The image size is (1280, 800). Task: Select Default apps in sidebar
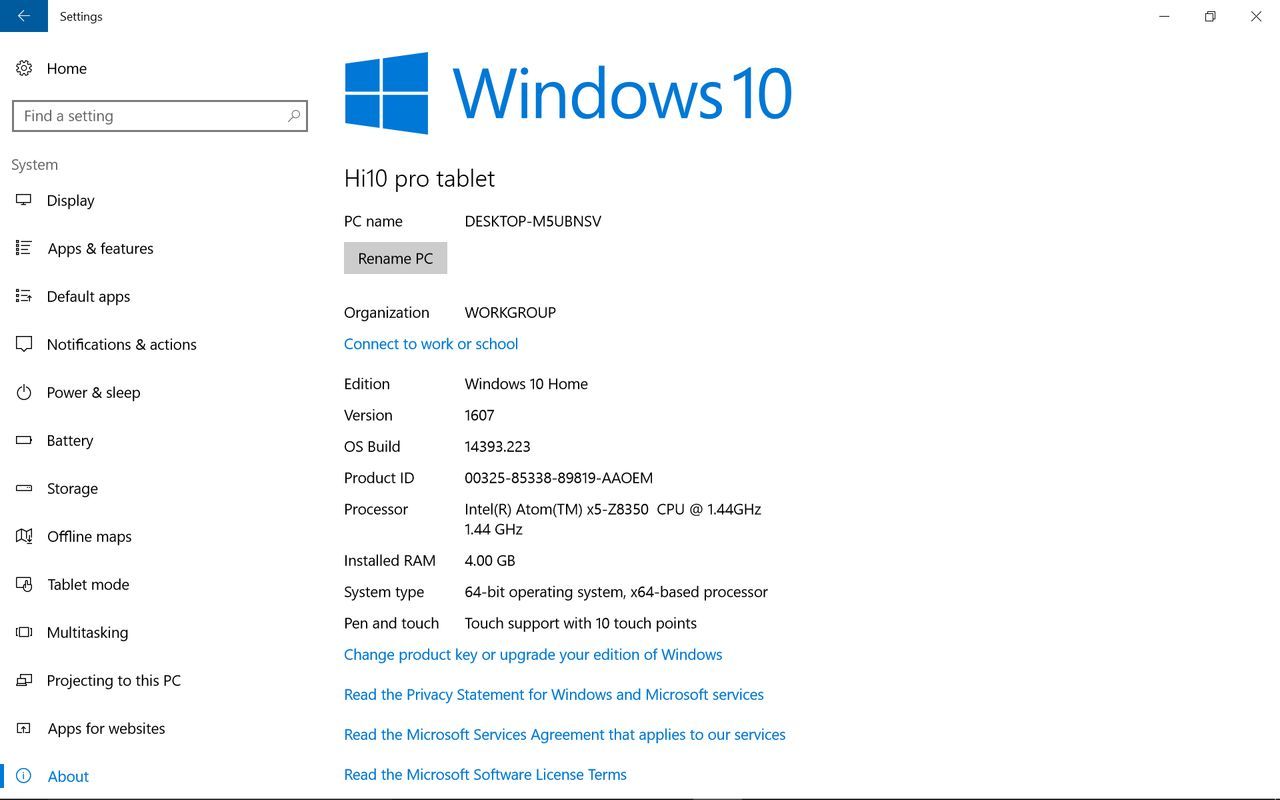tap(88, 296)
